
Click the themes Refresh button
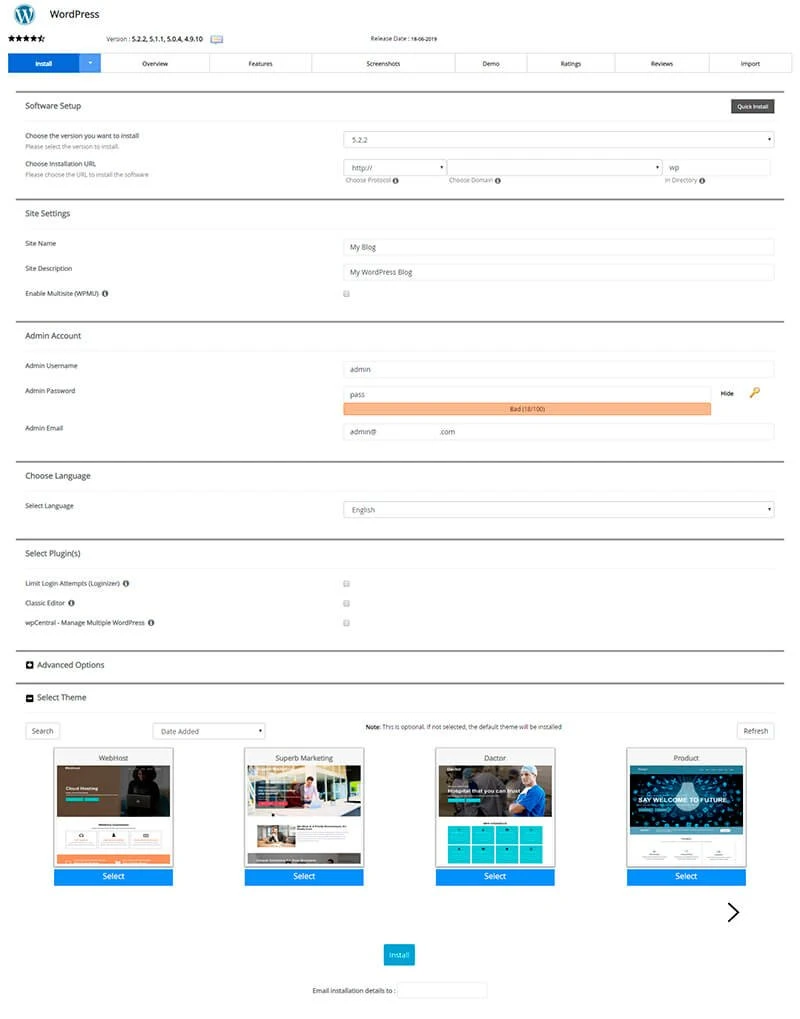click(755, 731)
